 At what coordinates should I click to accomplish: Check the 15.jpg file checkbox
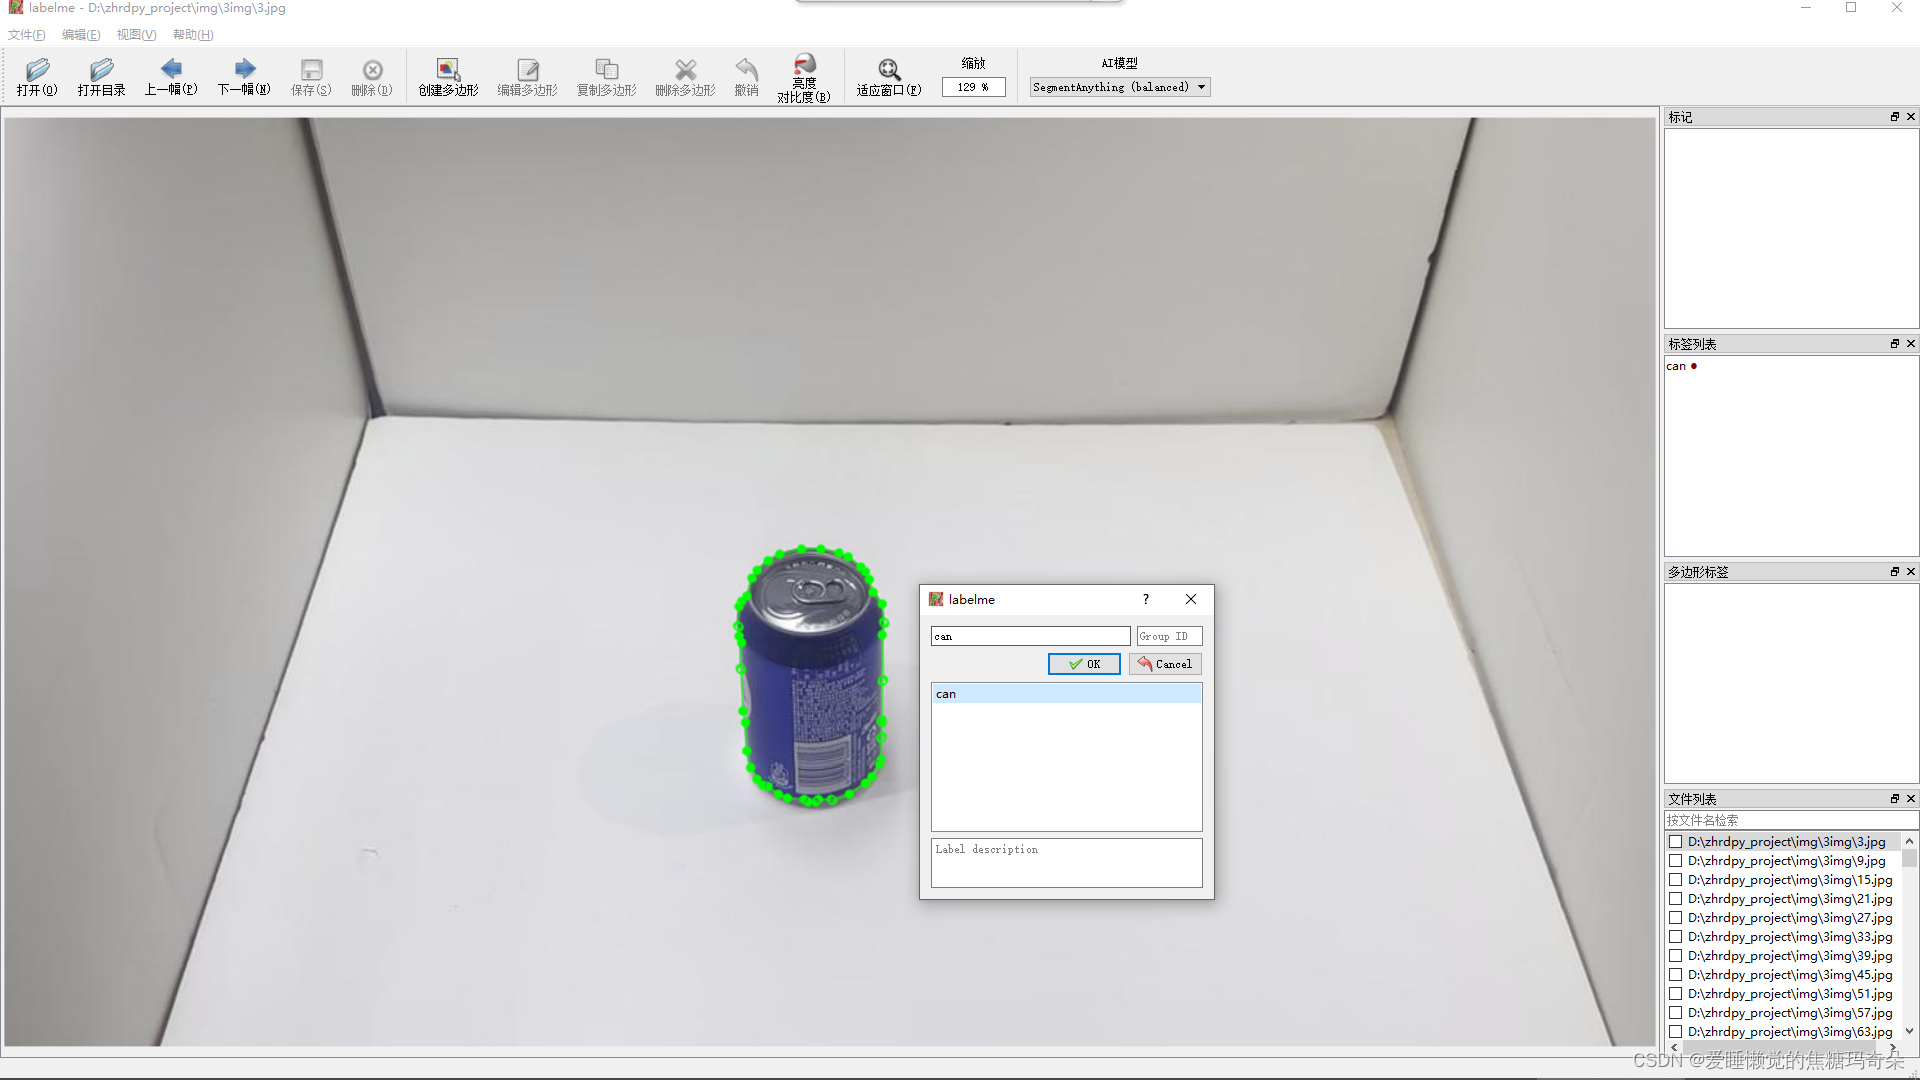(1676, 880)
